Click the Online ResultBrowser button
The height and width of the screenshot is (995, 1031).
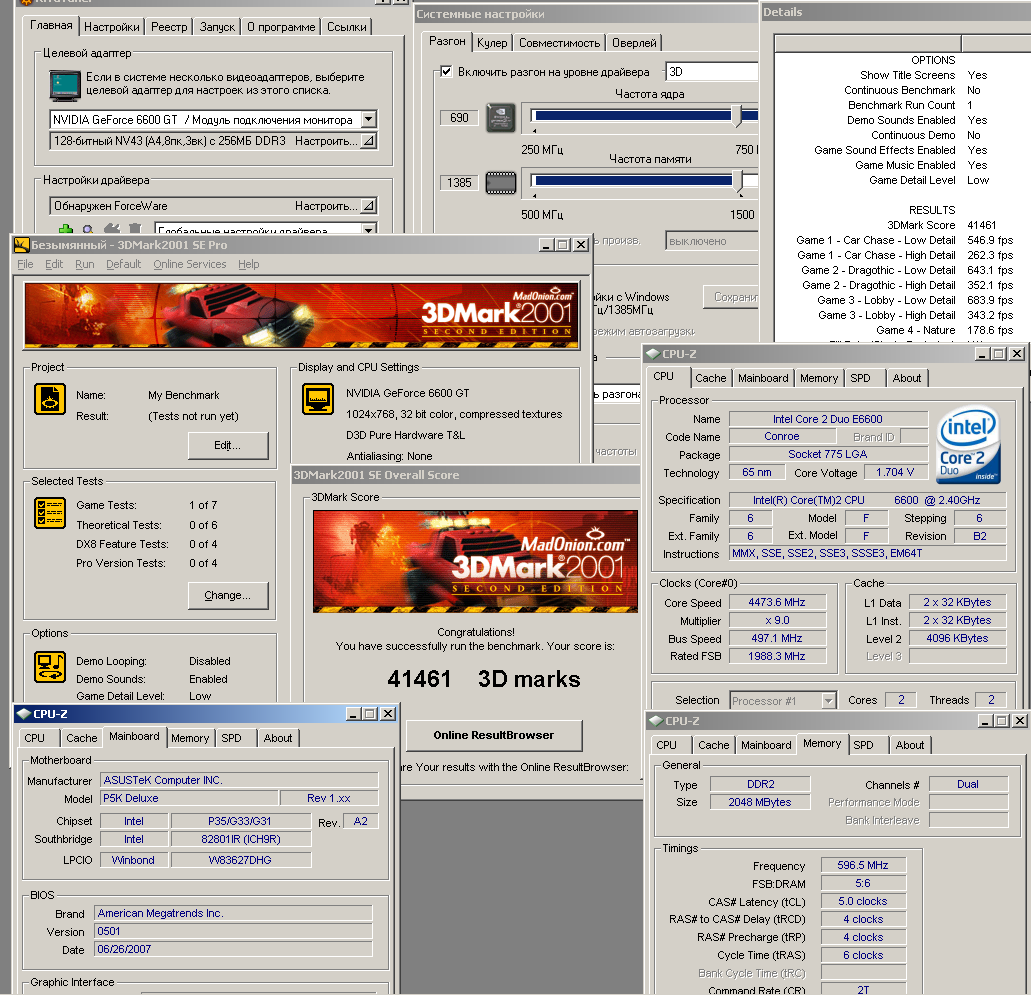494,735
